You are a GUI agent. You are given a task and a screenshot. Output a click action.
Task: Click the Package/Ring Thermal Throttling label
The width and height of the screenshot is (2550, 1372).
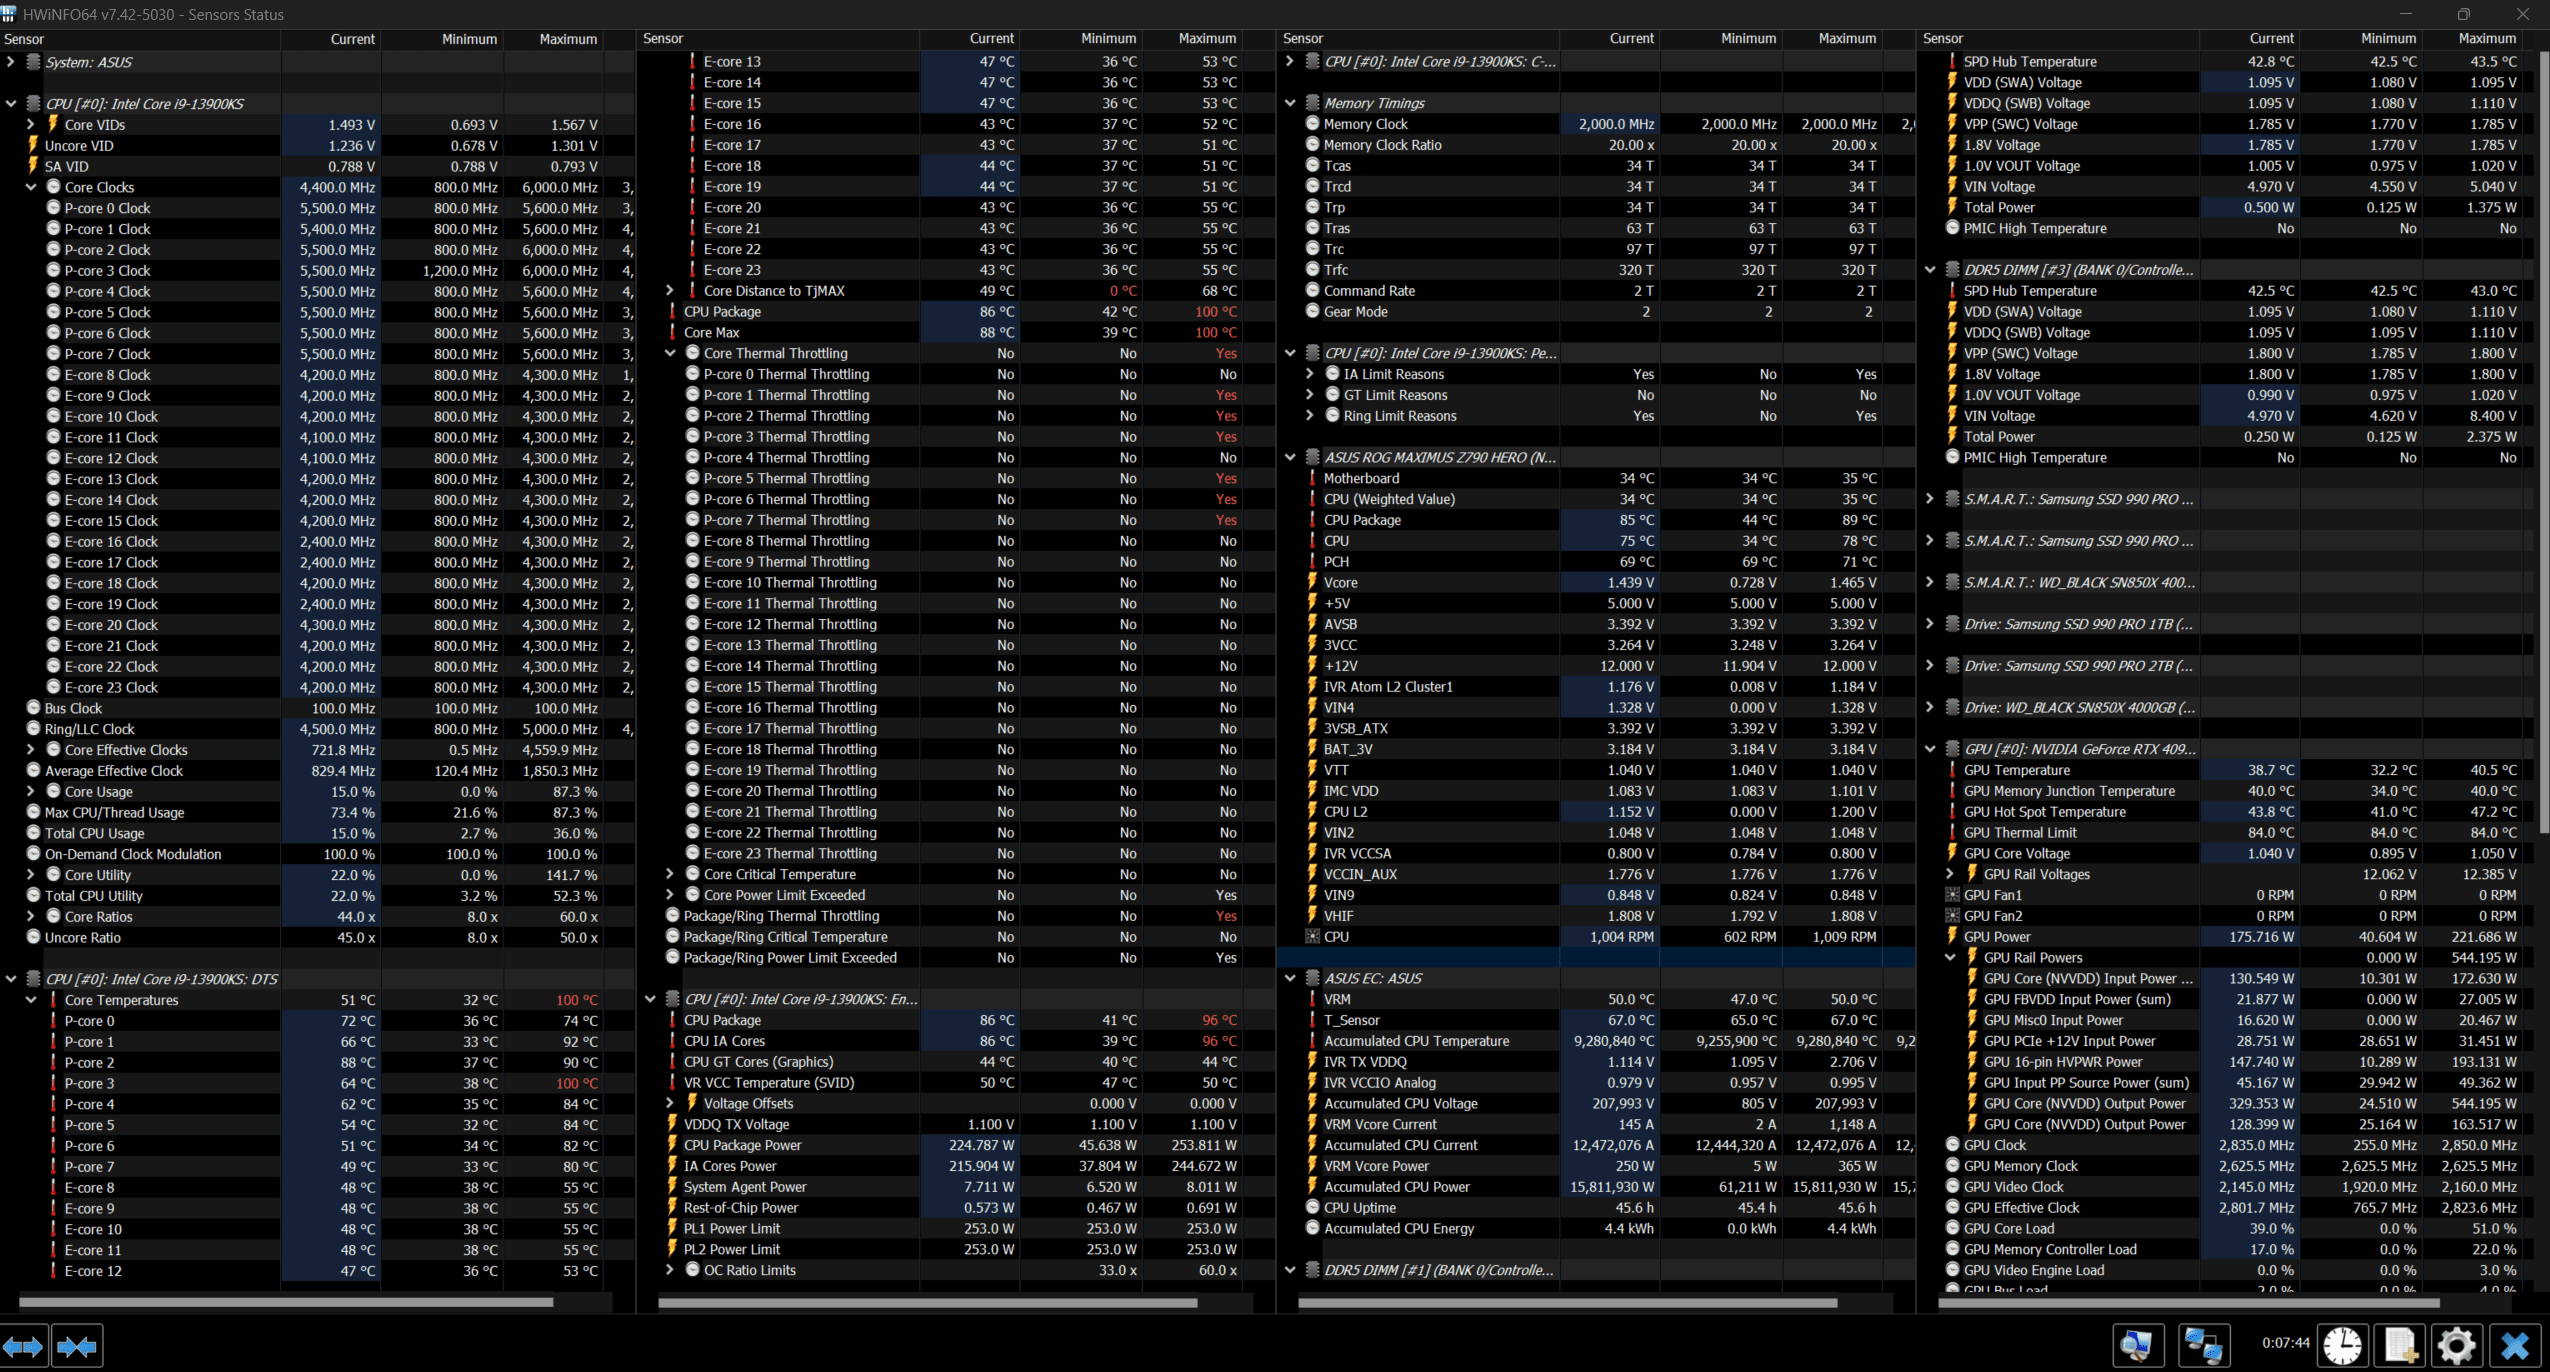coord(781,916)
